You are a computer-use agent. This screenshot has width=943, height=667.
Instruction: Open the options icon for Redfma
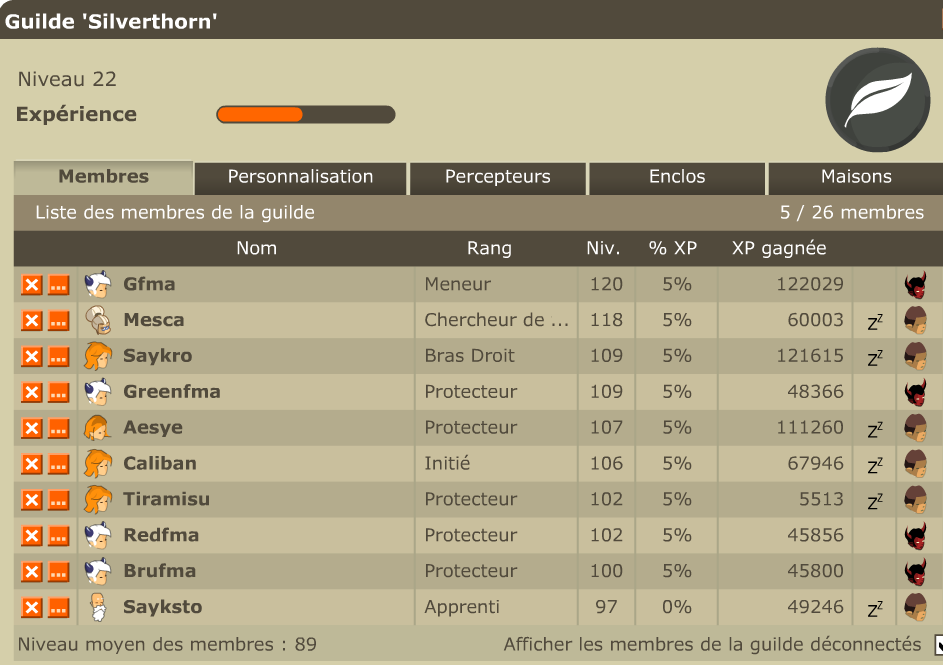point(58,536)
